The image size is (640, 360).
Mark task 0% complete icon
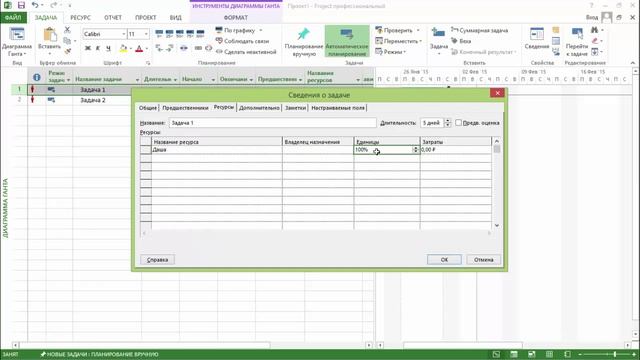pos(159,33)
